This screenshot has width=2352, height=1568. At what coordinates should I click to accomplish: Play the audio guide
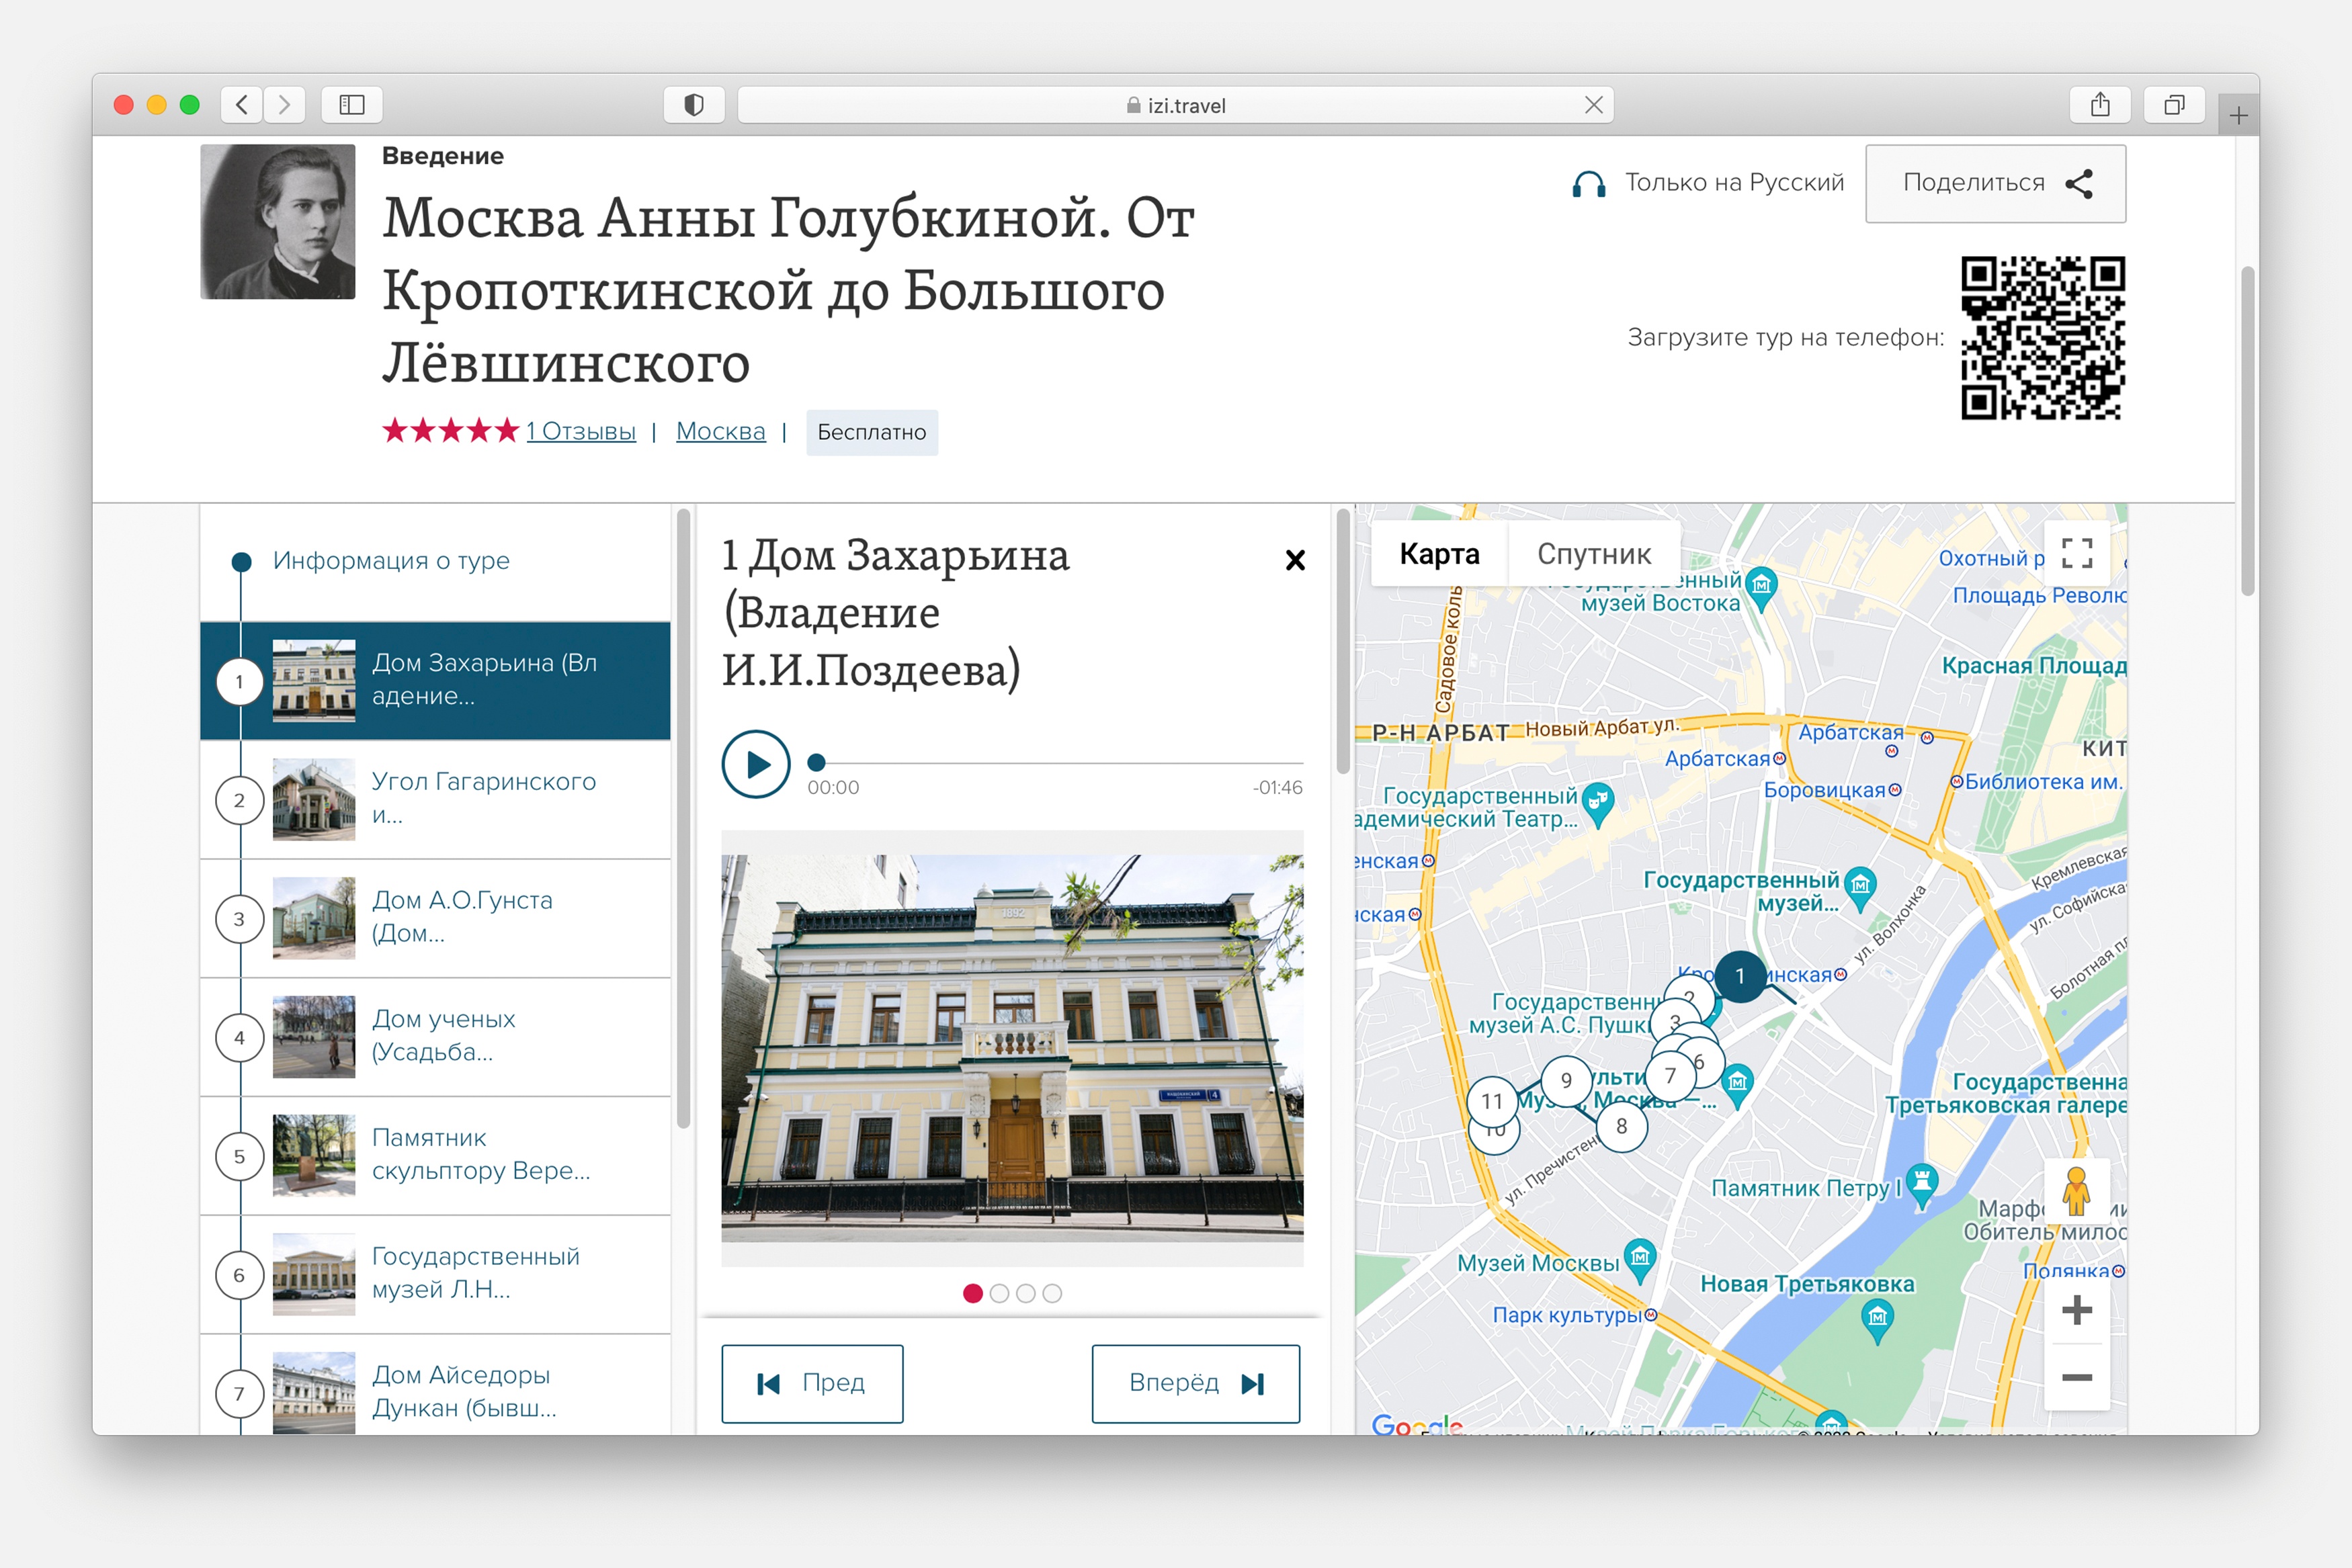pos(756,764)
